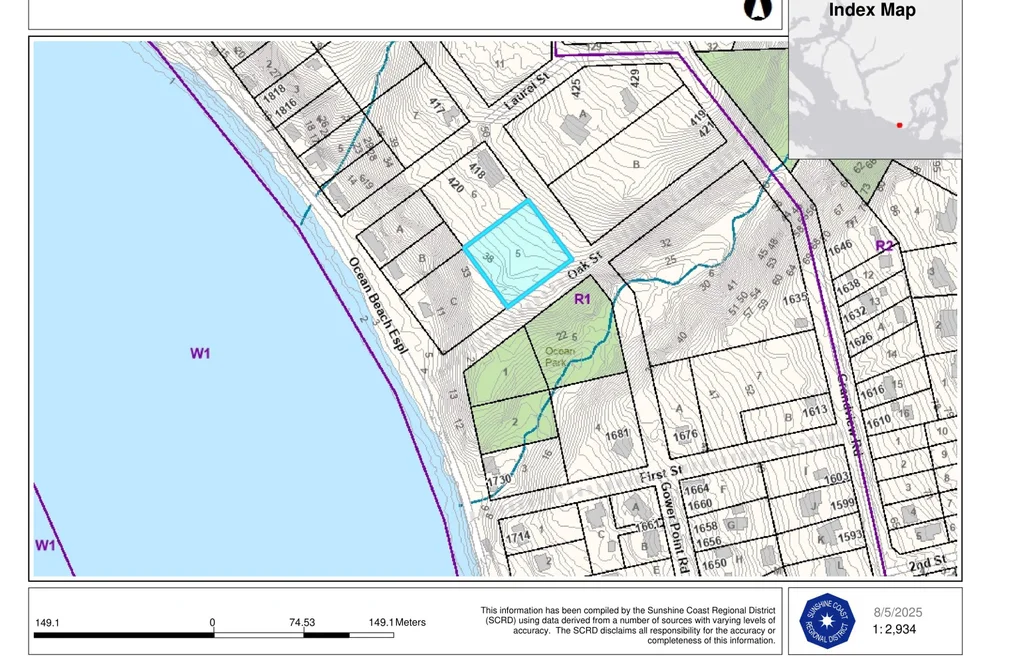The image size is (1013, 669).
Task: Click address label '1664'
Action: pyautogui.click(x=696, y=489)
